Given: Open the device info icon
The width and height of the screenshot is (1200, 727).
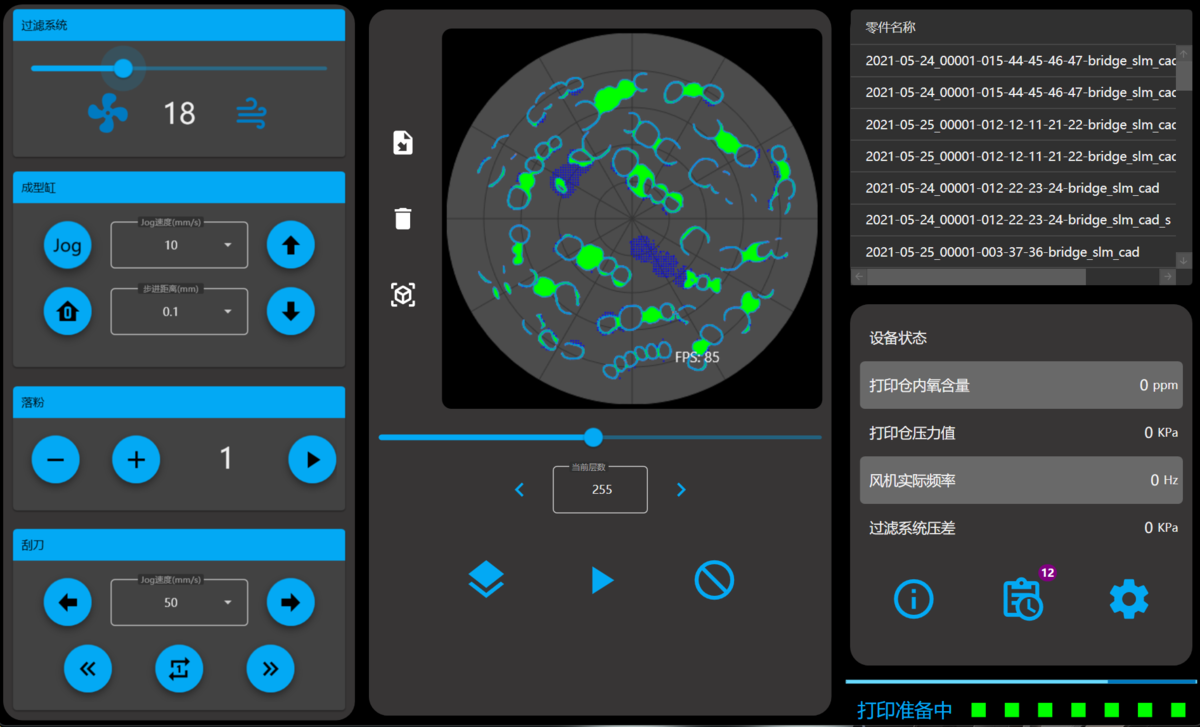Looking at the screenshot, I should pos(913,598).
